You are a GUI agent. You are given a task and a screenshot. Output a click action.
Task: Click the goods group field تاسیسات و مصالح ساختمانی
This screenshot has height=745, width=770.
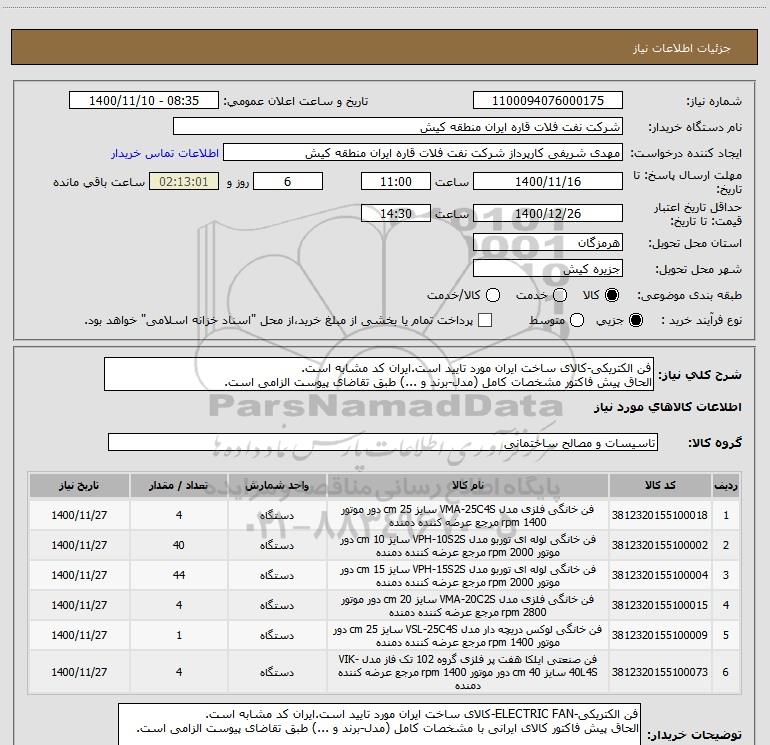coord(383,442)
